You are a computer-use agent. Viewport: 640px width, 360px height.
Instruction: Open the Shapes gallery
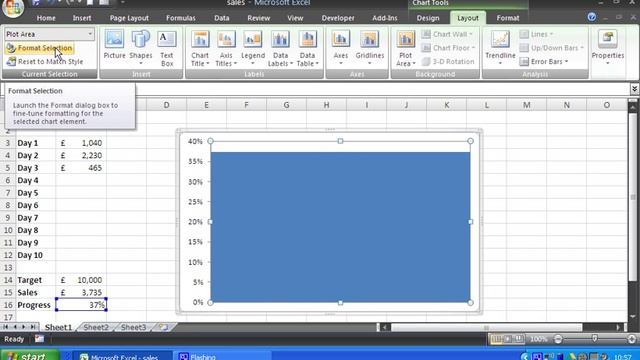(141, 47)
